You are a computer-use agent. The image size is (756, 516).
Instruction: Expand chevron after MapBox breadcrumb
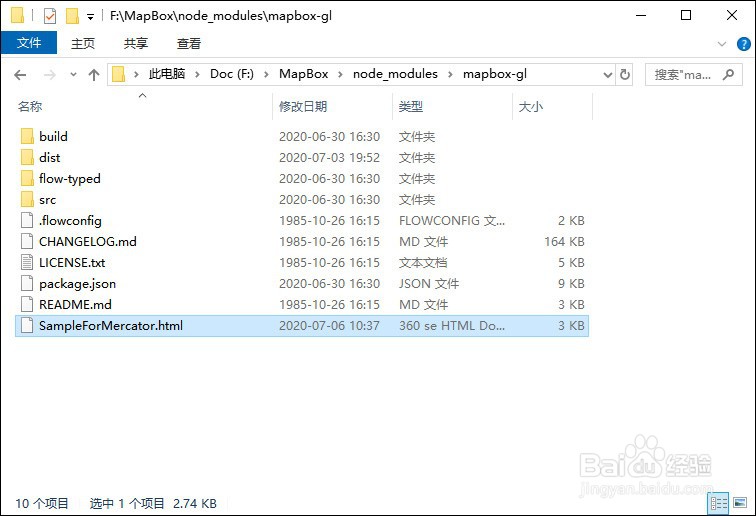[340, 75]
